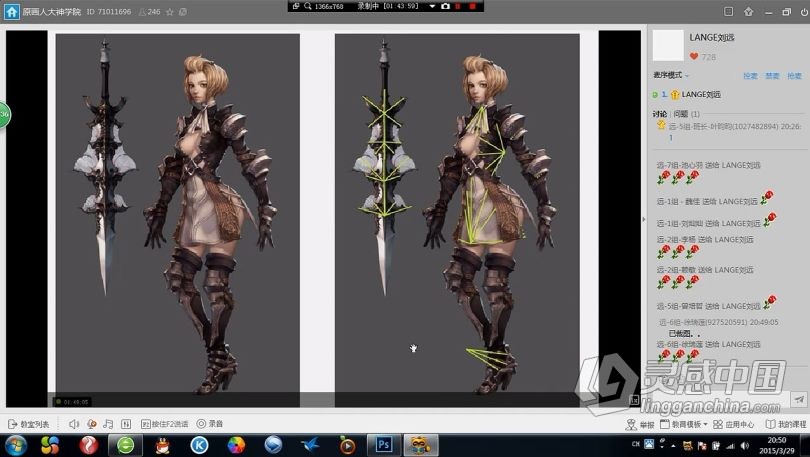
Task: Select the 讨论 tab
Action: pos(660,114)
